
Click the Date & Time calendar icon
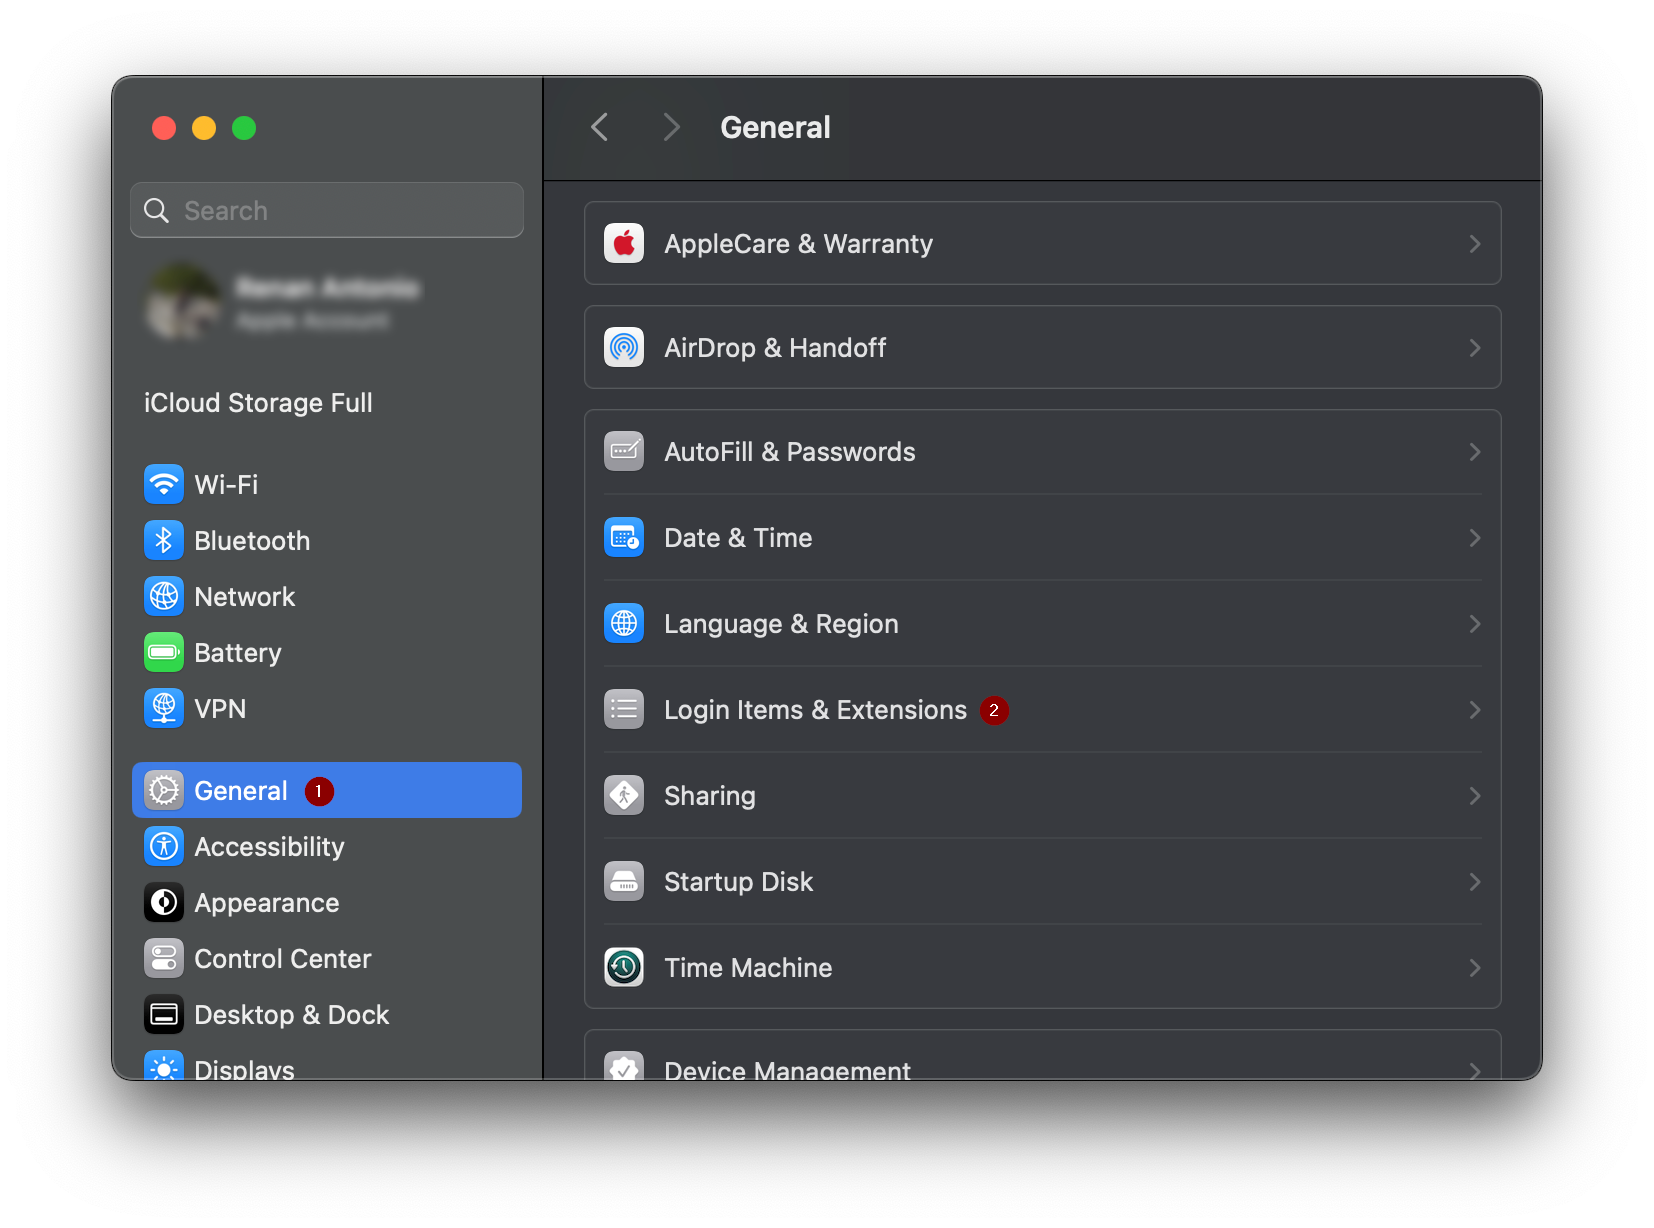click(624, 538)
